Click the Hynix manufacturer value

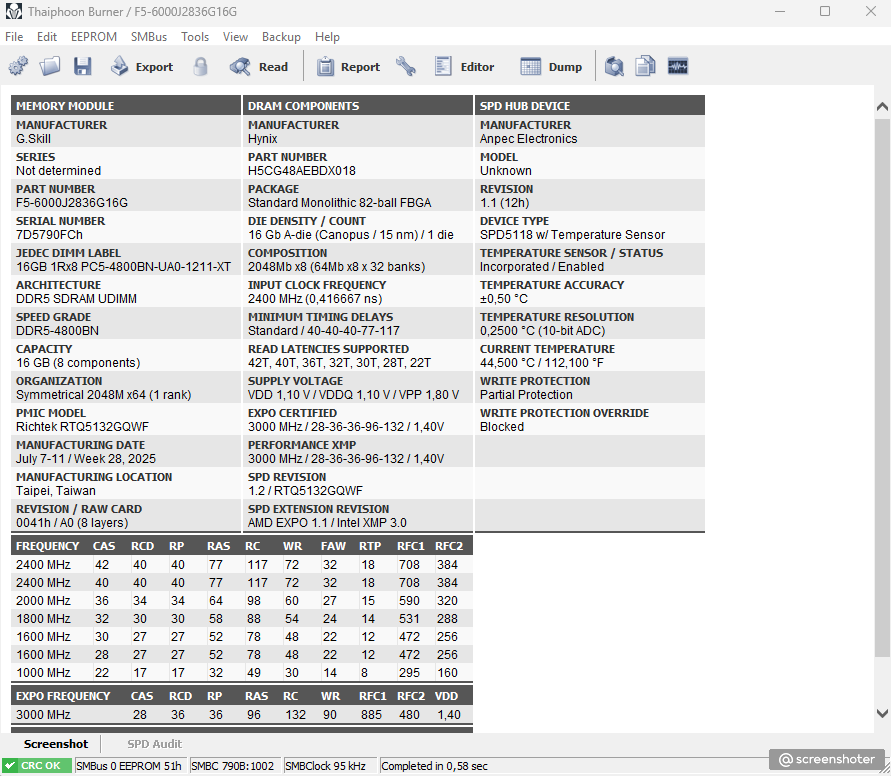tap(263, 139)
